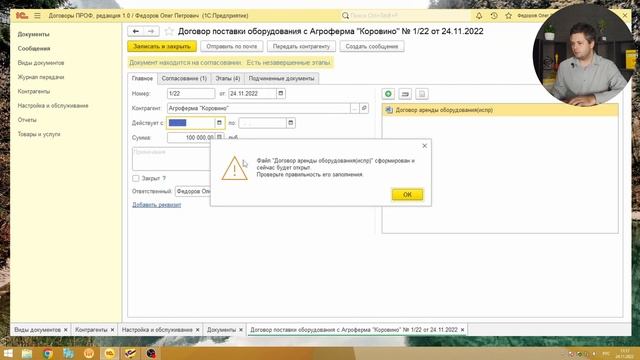Open 1C yellow icon in the taskbar
The width and height of the screenshot is (640, 360).
click(109, 353)
